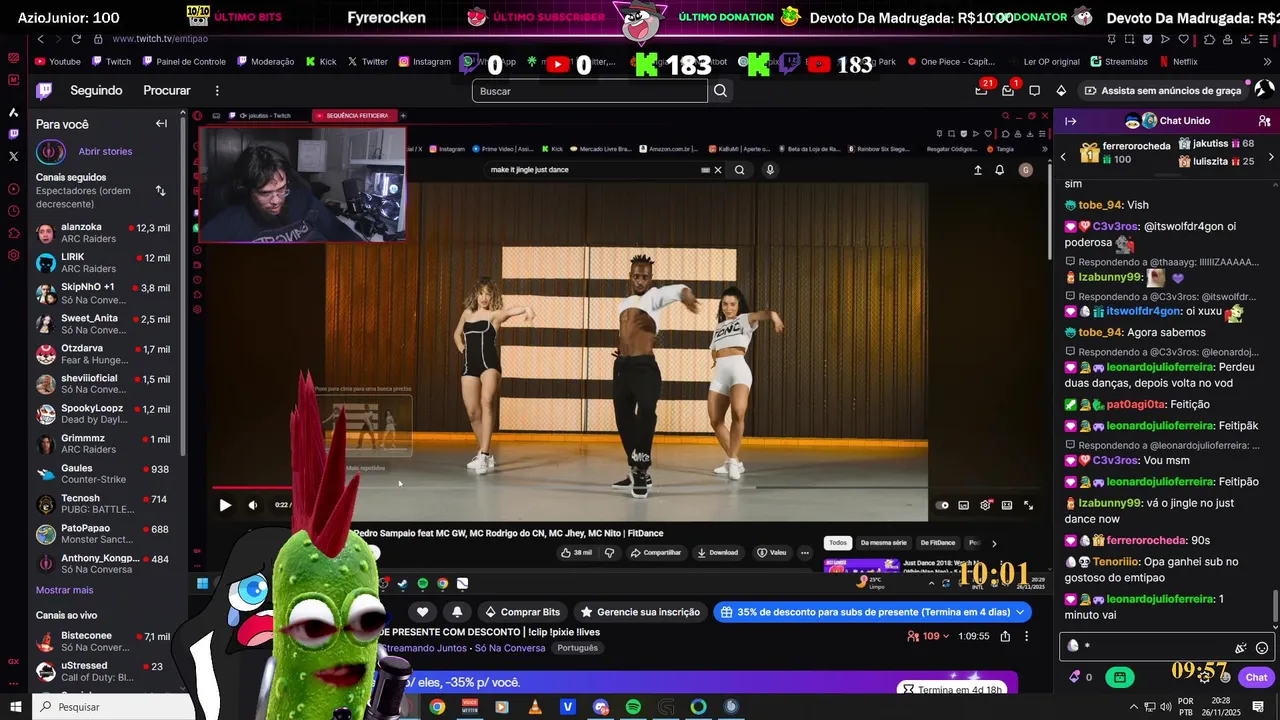Click Comprar Bits button
The height and width of the screenshot is (720, 1280).
[x=522, y=612]
